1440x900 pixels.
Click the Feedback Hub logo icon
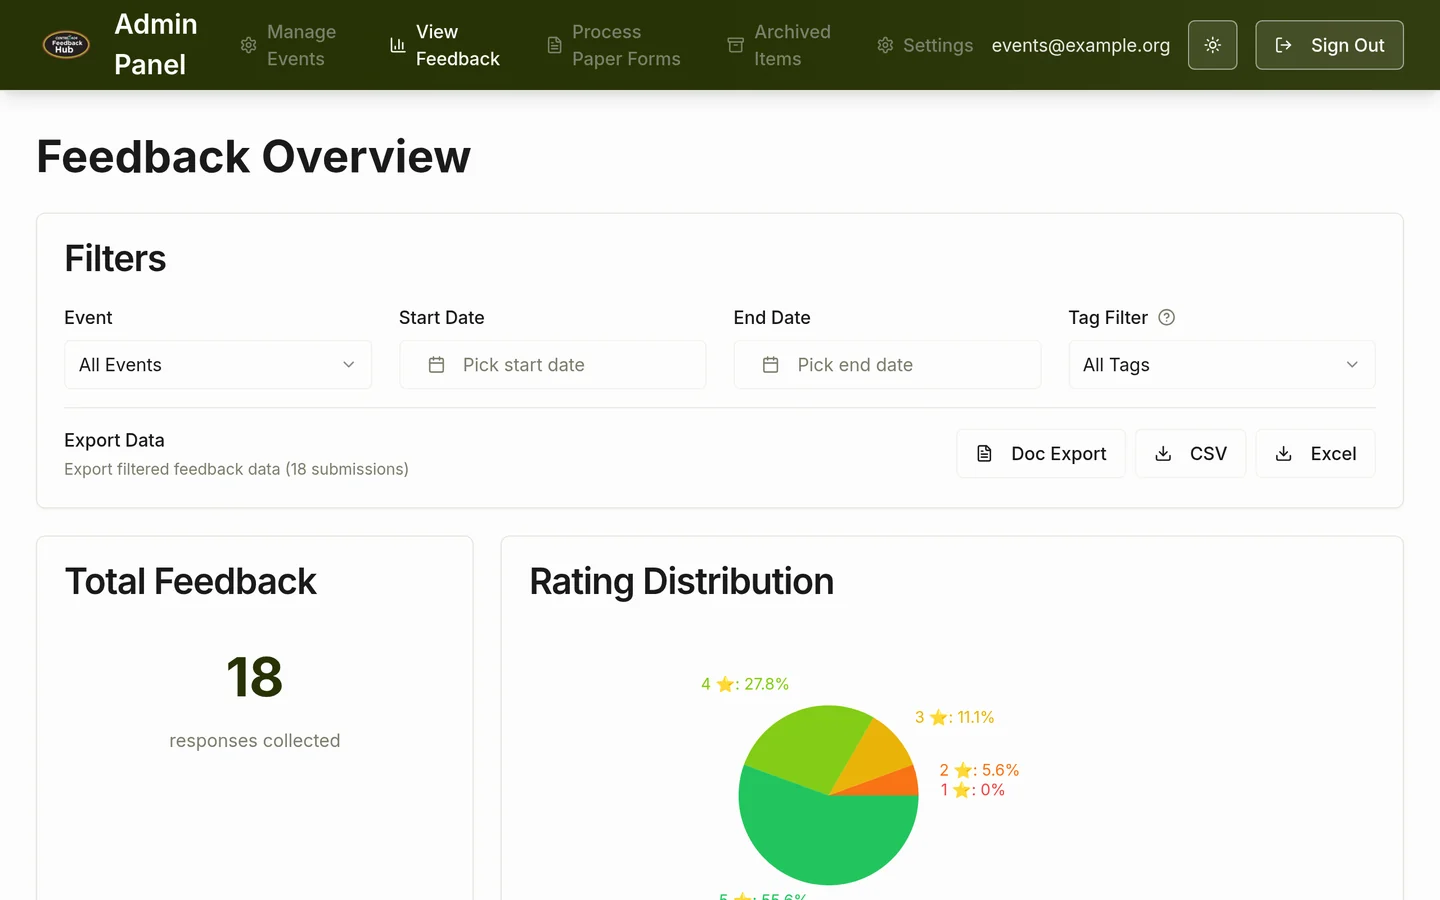coord(66,45)
